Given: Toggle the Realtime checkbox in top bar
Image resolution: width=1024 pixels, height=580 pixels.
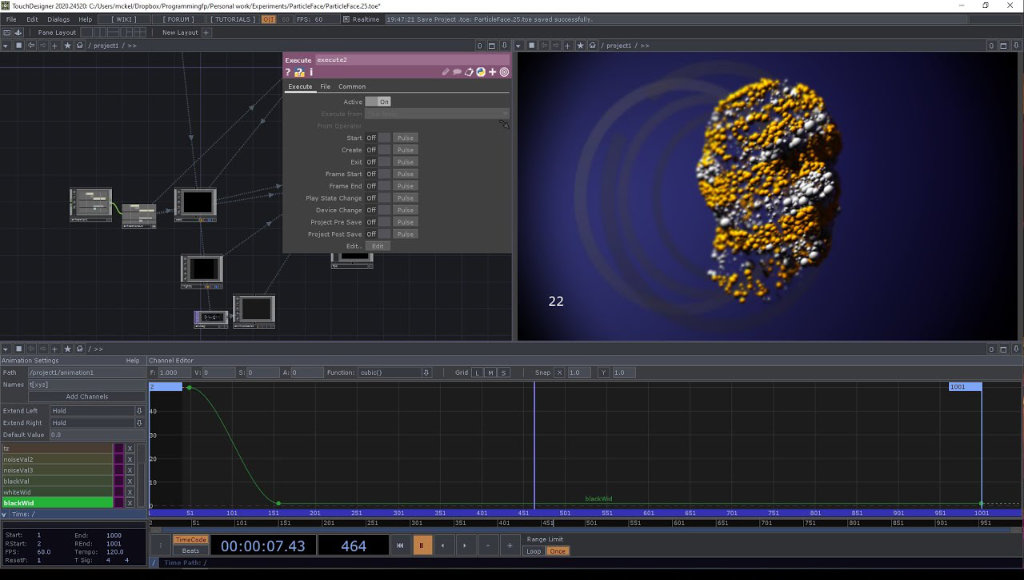Looking at the screenshot, I should pos(346,20).
